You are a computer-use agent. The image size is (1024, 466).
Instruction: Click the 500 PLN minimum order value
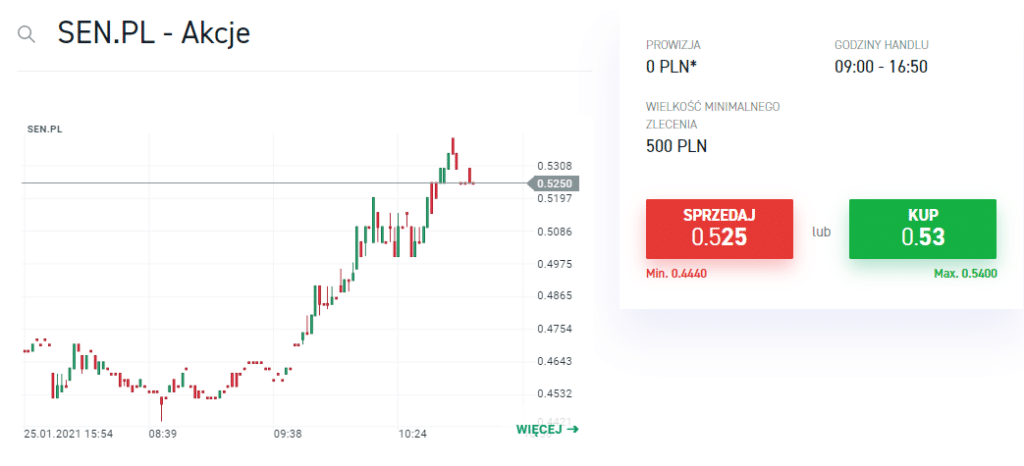coord(677,146)
